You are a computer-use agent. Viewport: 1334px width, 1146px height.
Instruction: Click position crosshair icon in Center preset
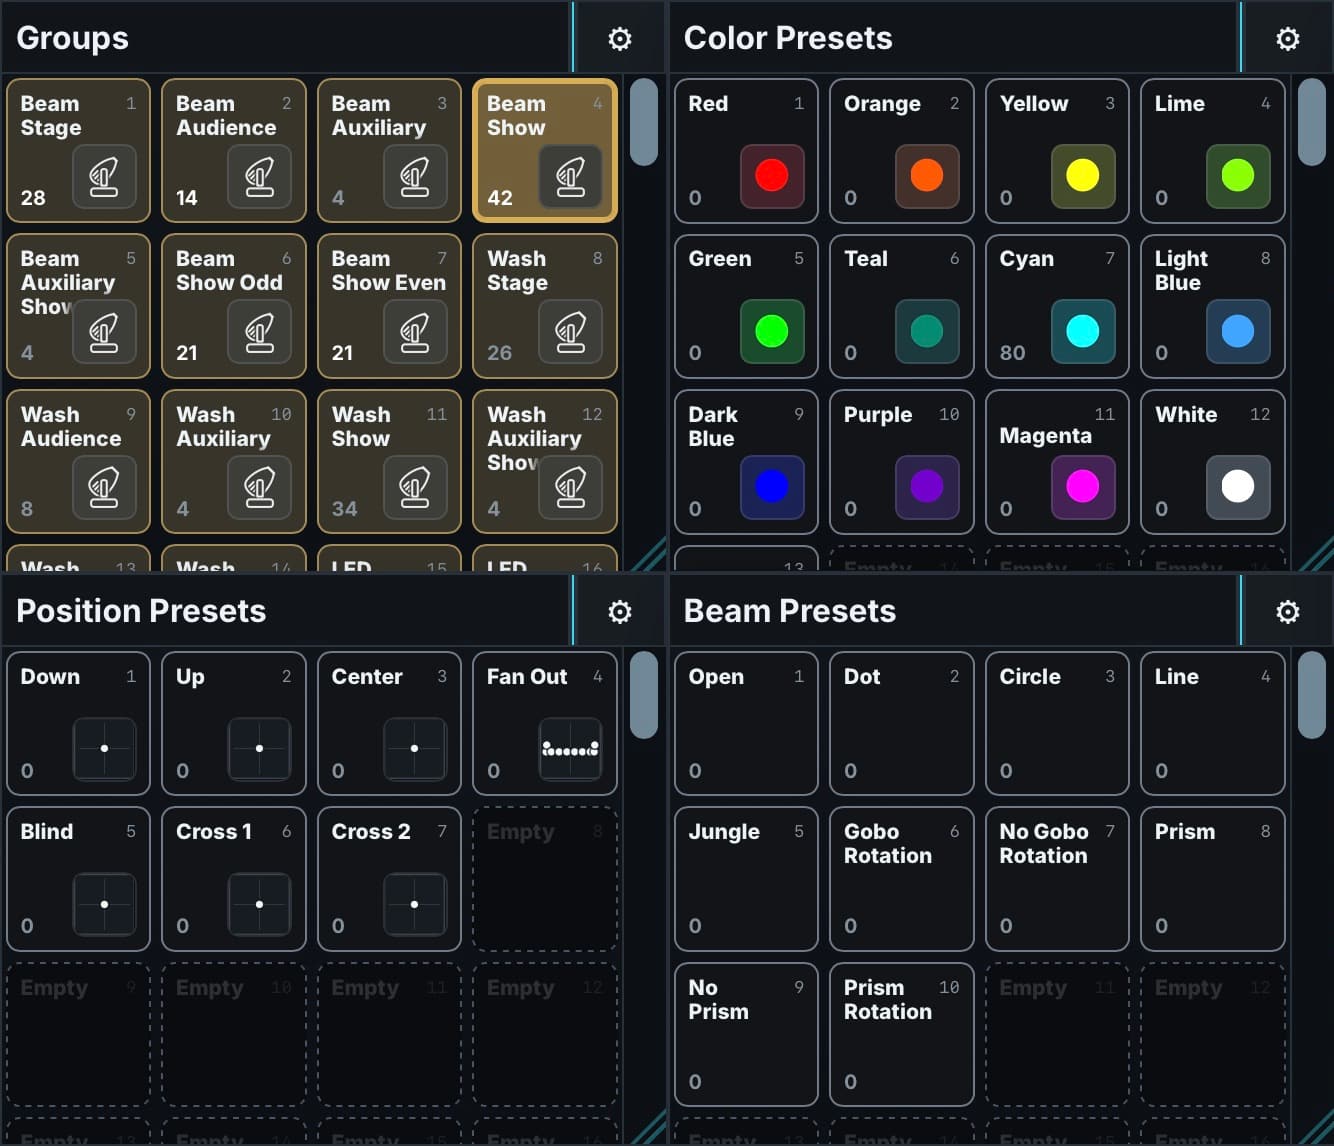[x=415, y=749]
